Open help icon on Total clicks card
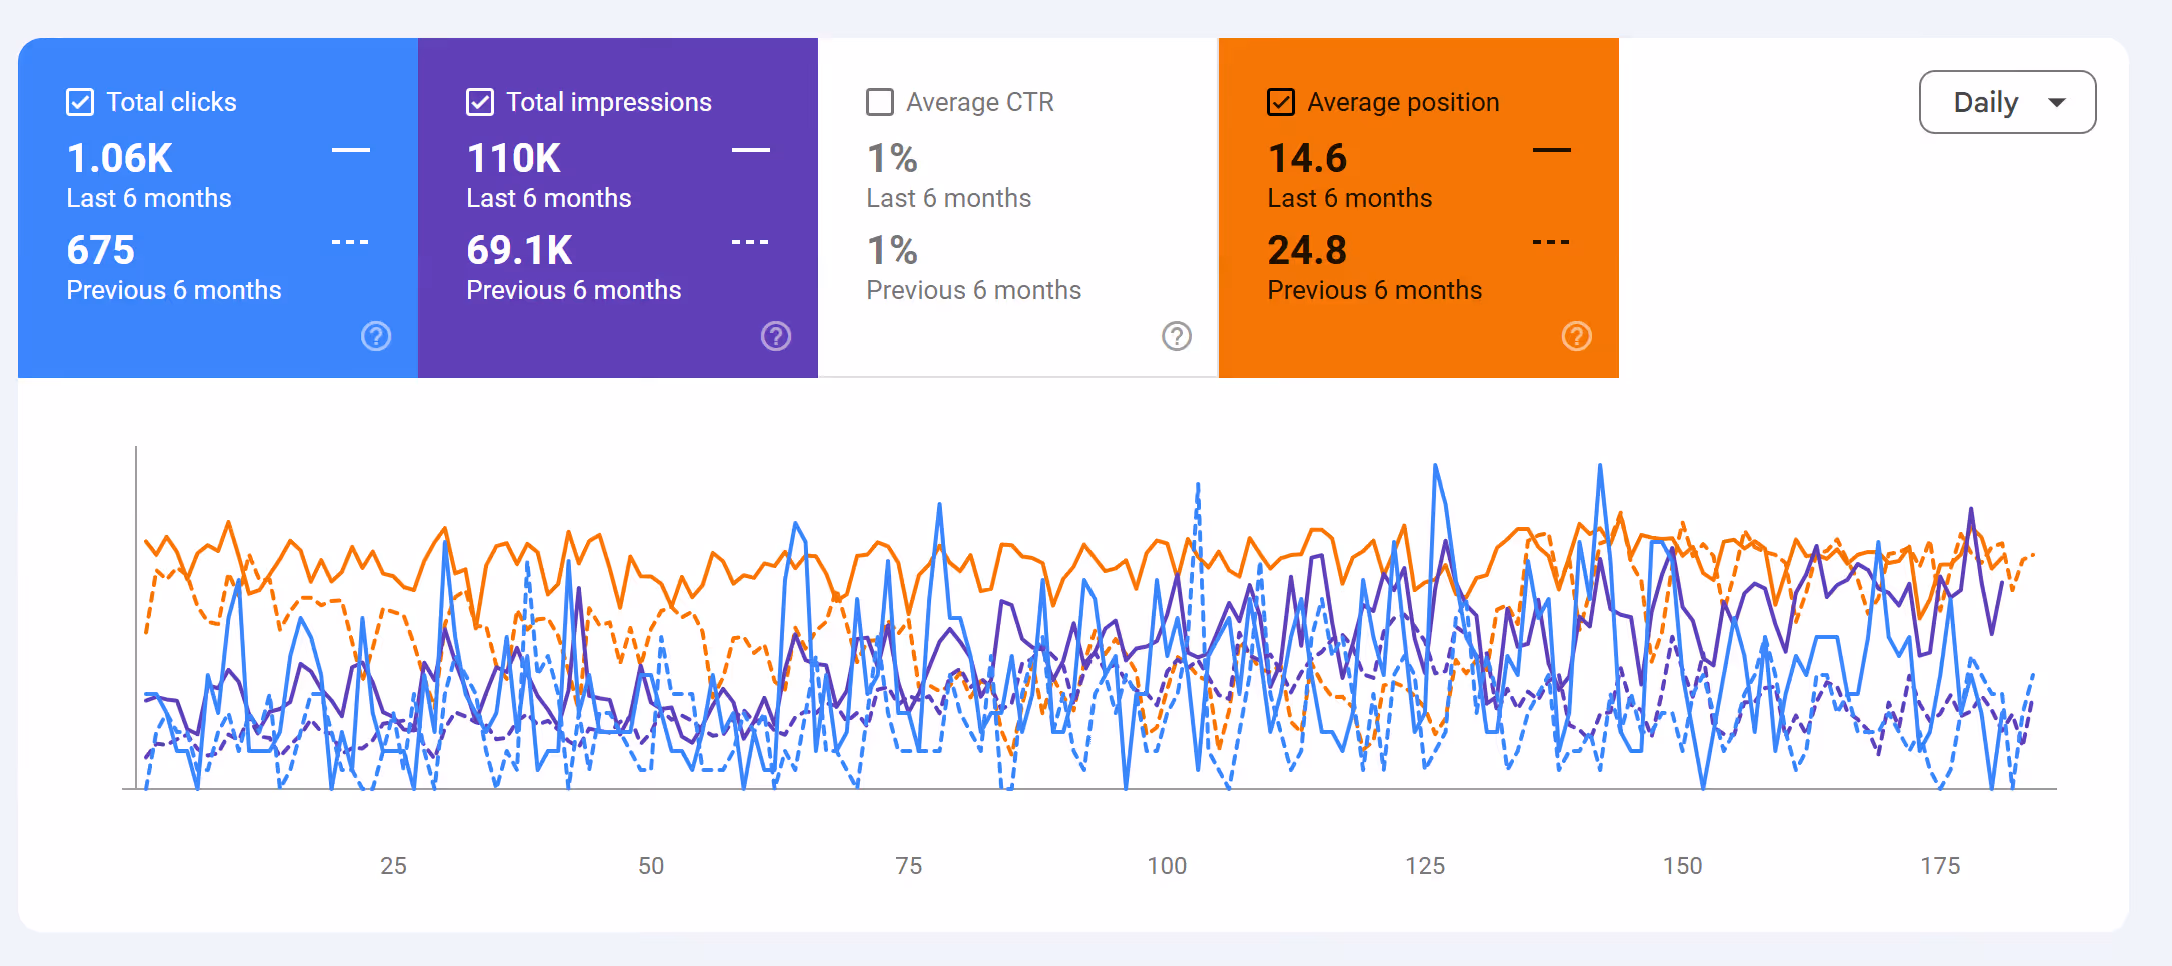 tap(376, 336)
